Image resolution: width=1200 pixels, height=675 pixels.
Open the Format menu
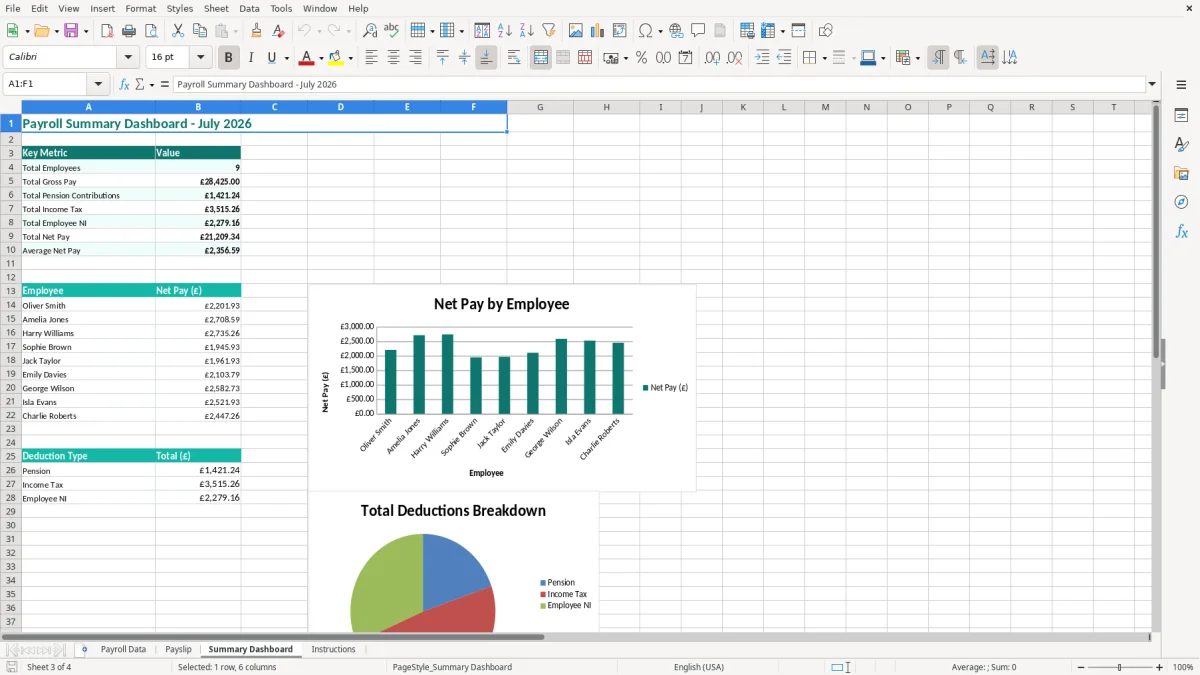tap(140, 8)
